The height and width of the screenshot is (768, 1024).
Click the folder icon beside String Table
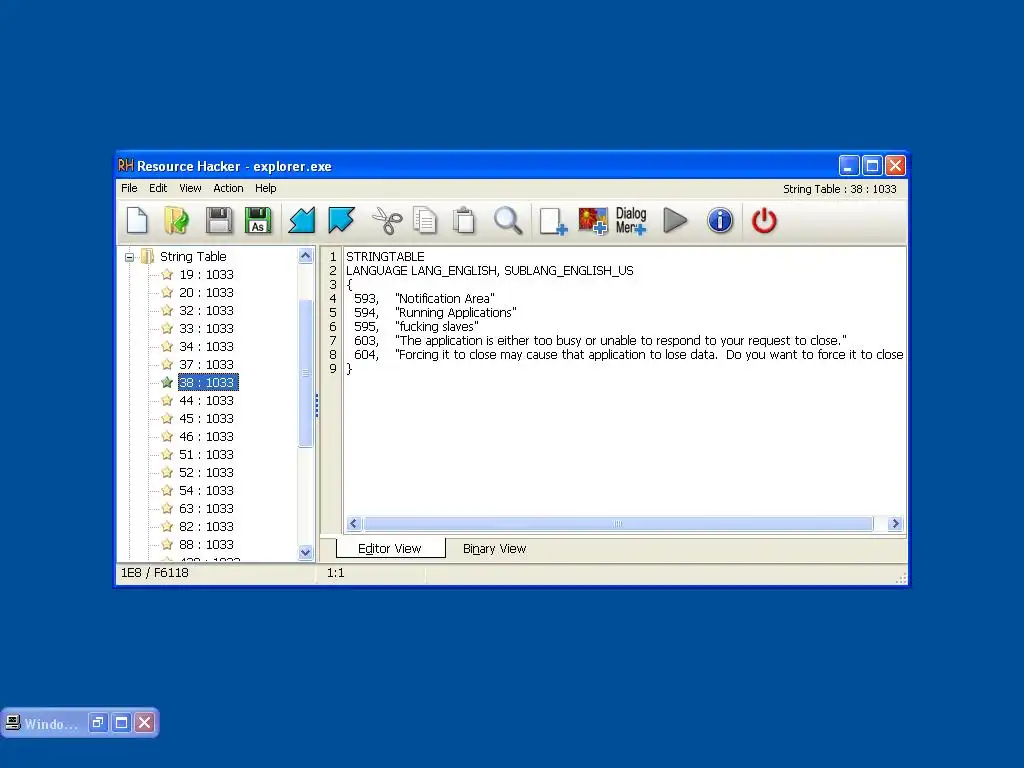(148, 256)
